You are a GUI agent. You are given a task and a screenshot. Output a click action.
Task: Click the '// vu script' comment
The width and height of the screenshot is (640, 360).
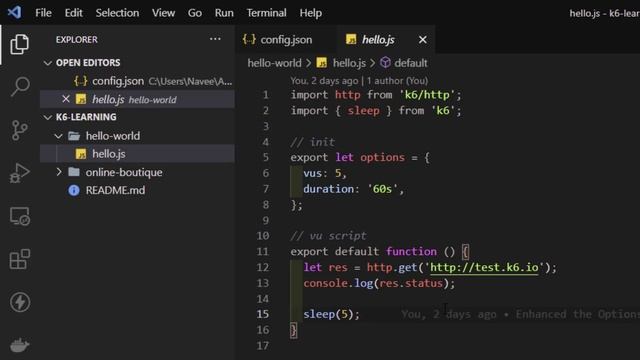click(x=329, y=236)
